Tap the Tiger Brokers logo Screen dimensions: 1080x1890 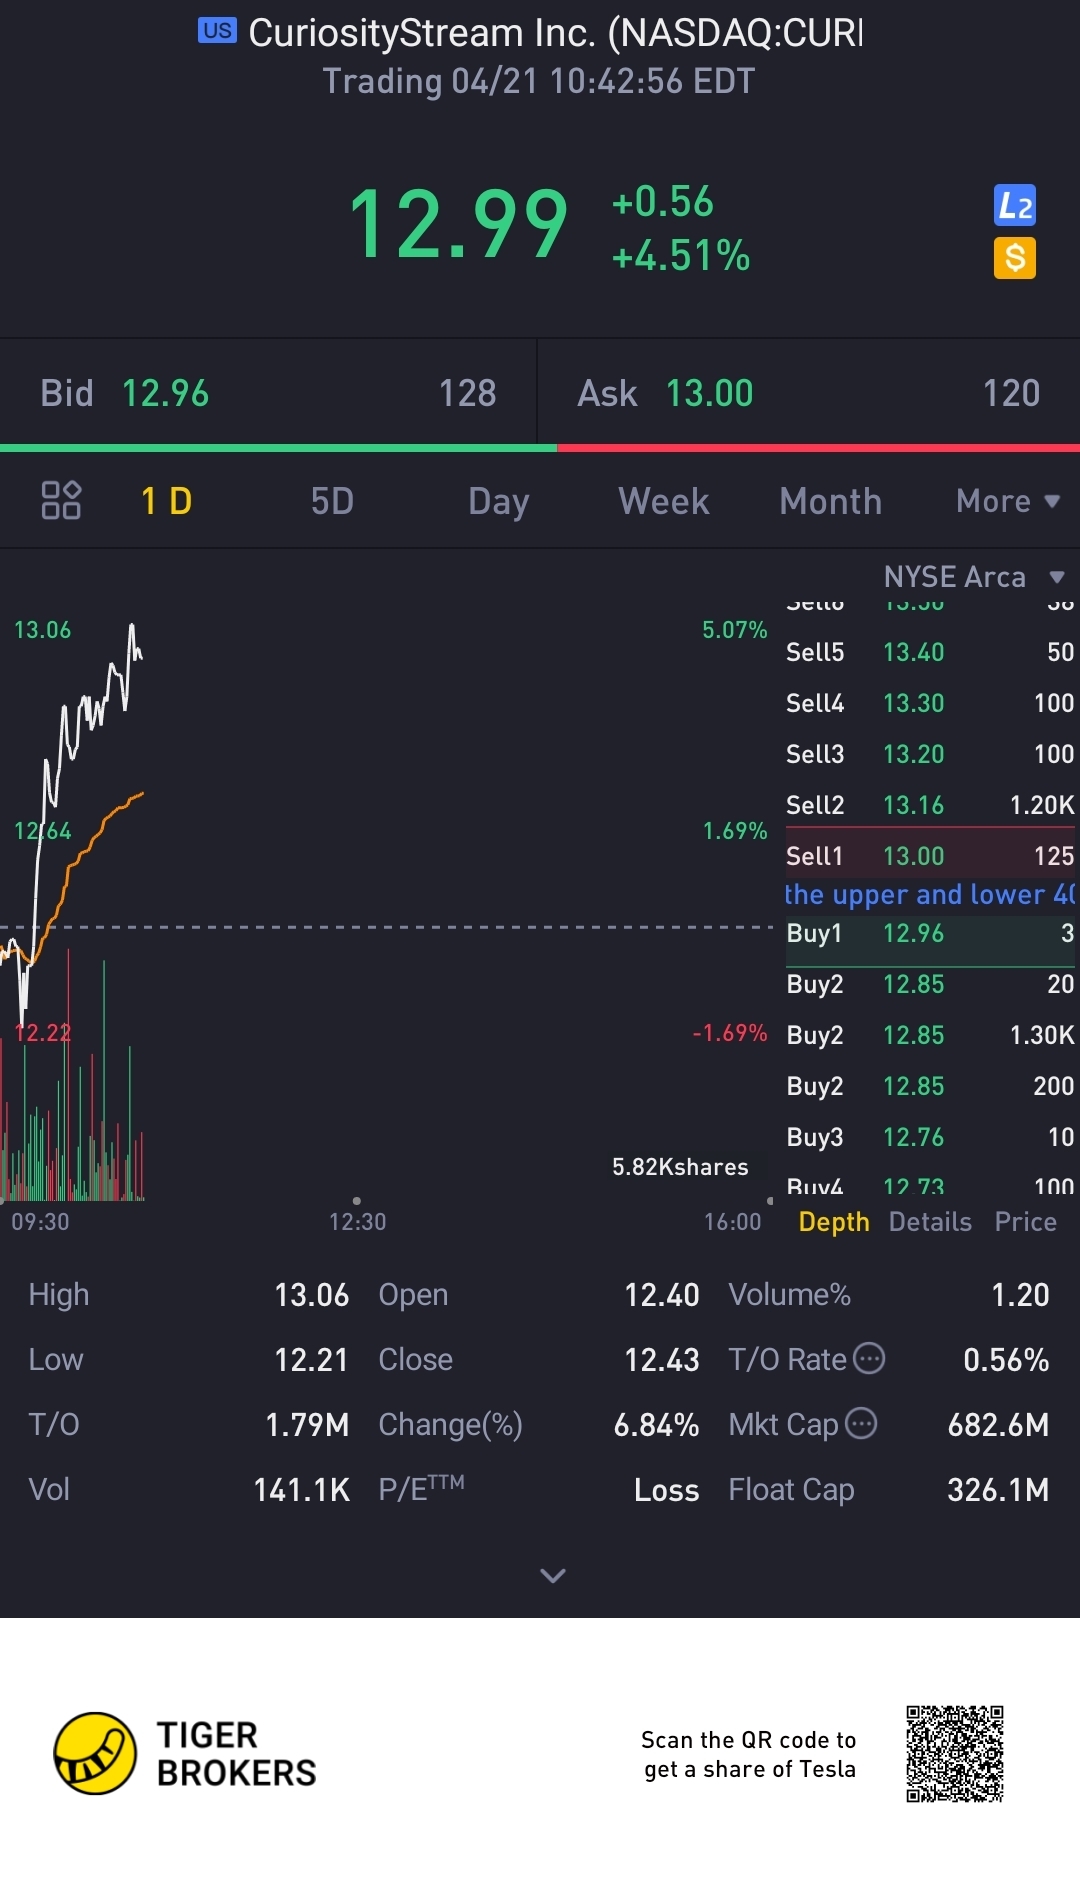tap(186, 1753)
